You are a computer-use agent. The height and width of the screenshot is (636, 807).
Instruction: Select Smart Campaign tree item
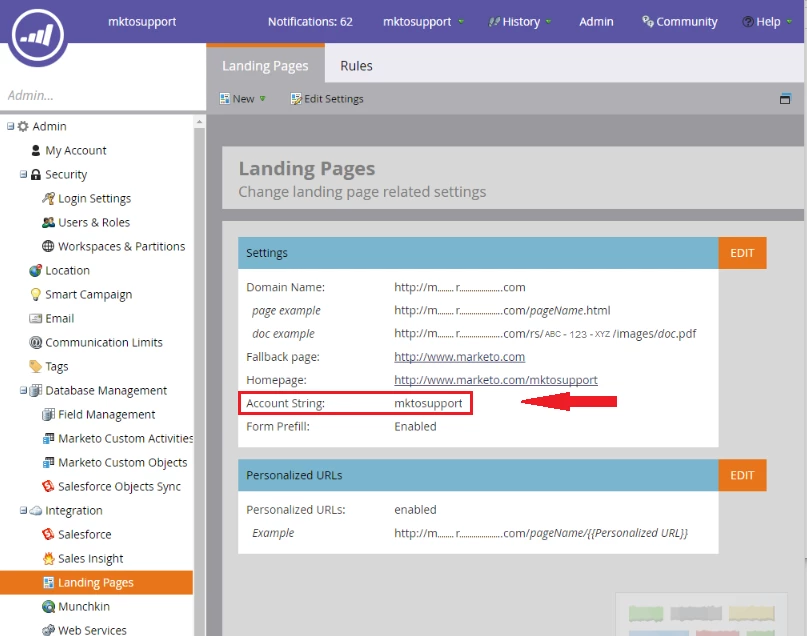pyautogui.click(x=89, y=294)
